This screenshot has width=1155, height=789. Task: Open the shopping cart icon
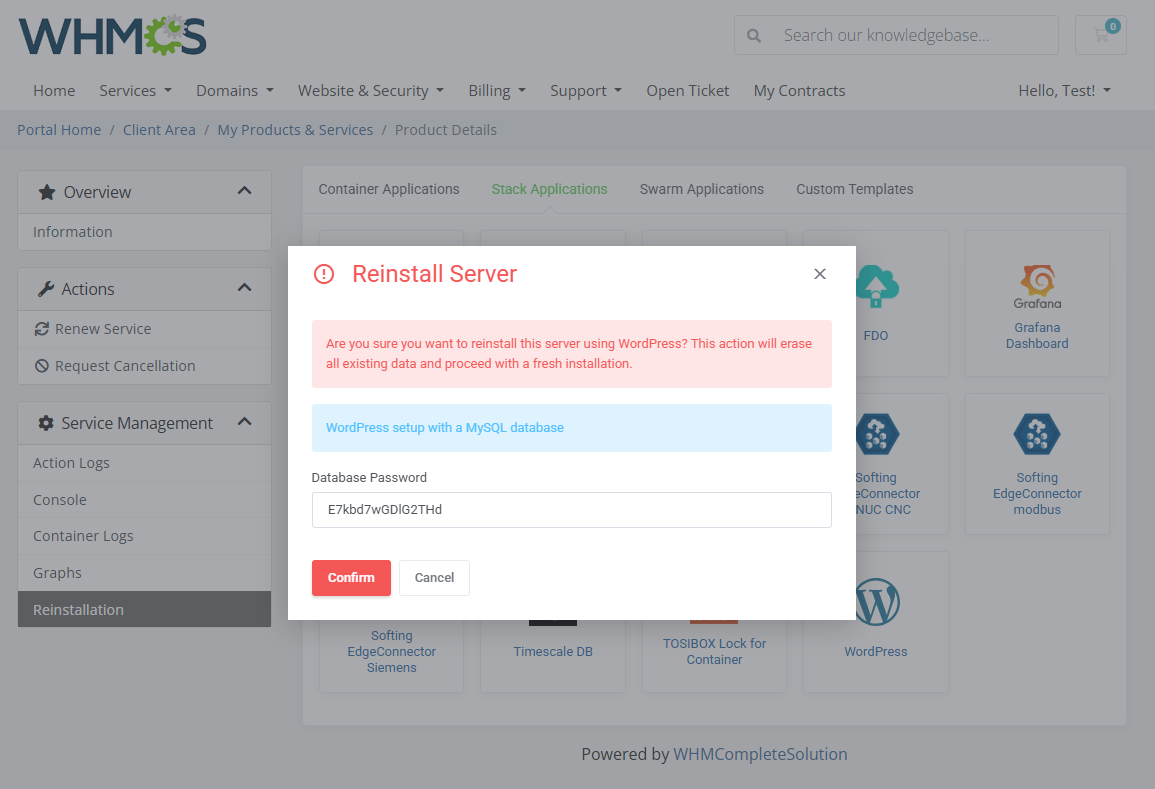pyautogui.click(x=1100, y=34)
